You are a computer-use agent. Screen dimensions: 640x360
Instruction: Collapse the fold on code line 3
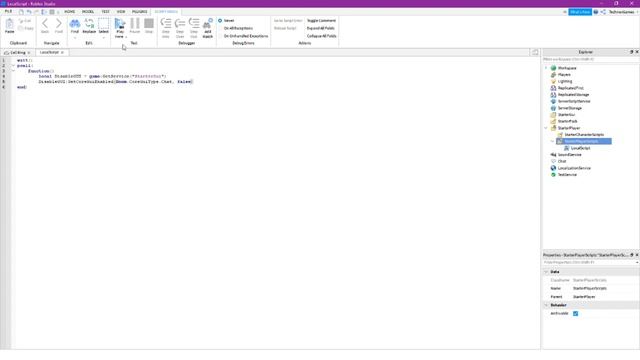point(13,71)
